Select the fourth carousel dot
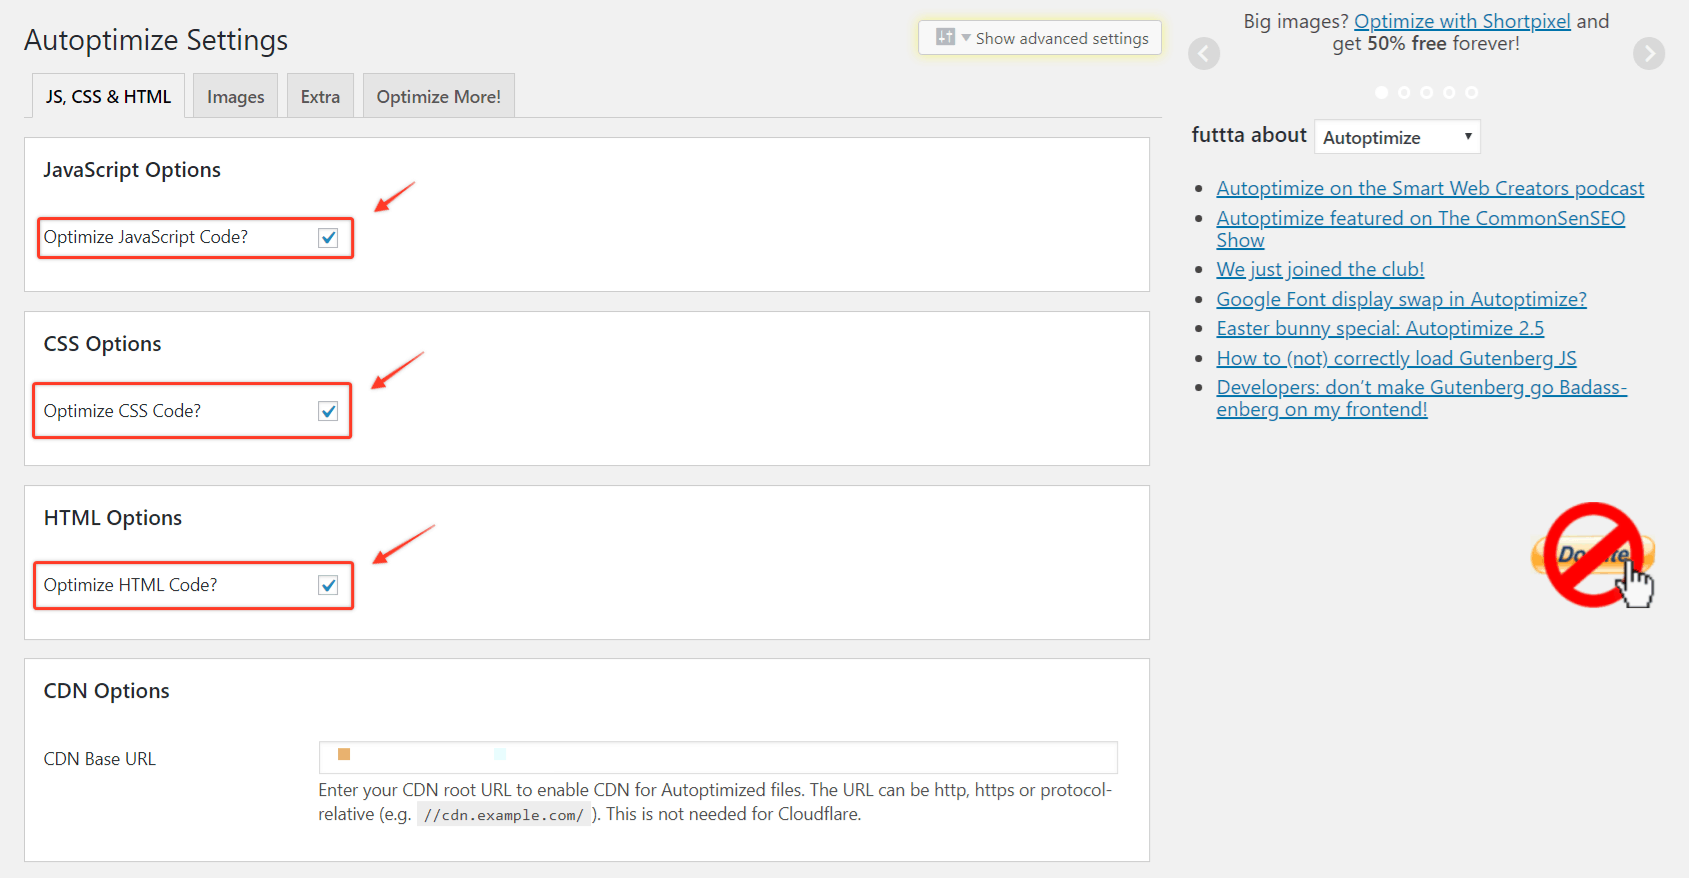 tap(1449, 92)
